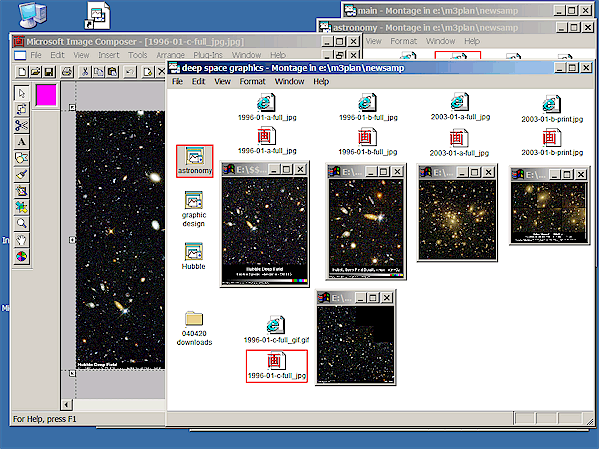This screenshot has width=600, height=450.
Task: Pick the Paint brush tool in the toolbox
Action: (x=21, y=174)
